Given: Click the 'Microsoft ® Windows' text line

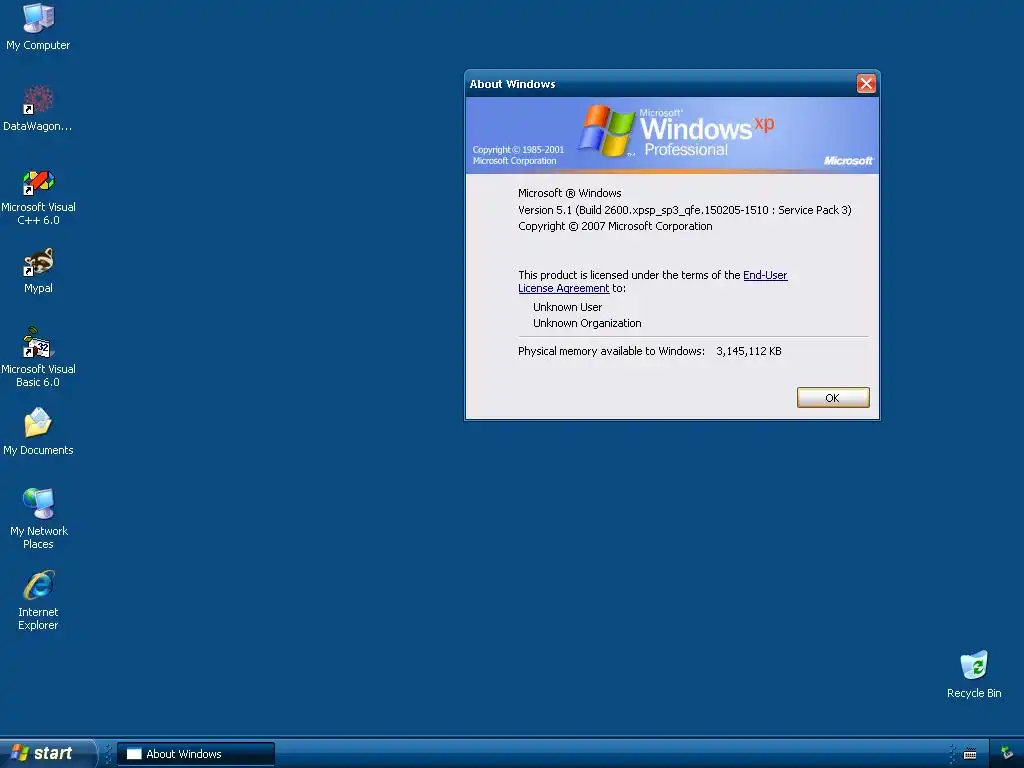Looking at the screenshot, I should click(x=569, y=193).
